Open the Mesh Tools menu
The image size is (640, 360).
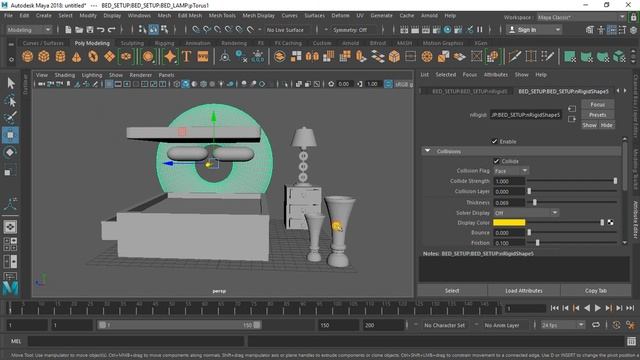point(222,16)
